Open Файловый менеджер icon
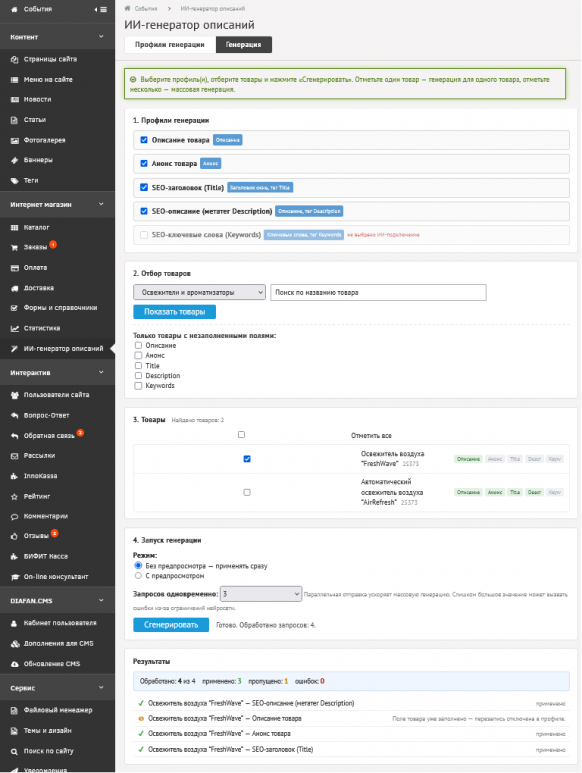 (x=14, y=710)
